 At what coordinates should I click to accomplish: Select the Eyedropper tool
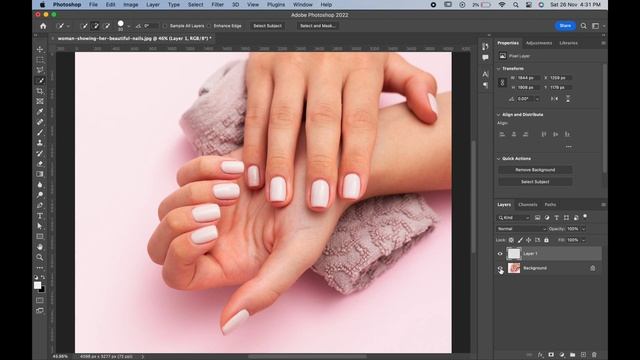tap(40, 111)
